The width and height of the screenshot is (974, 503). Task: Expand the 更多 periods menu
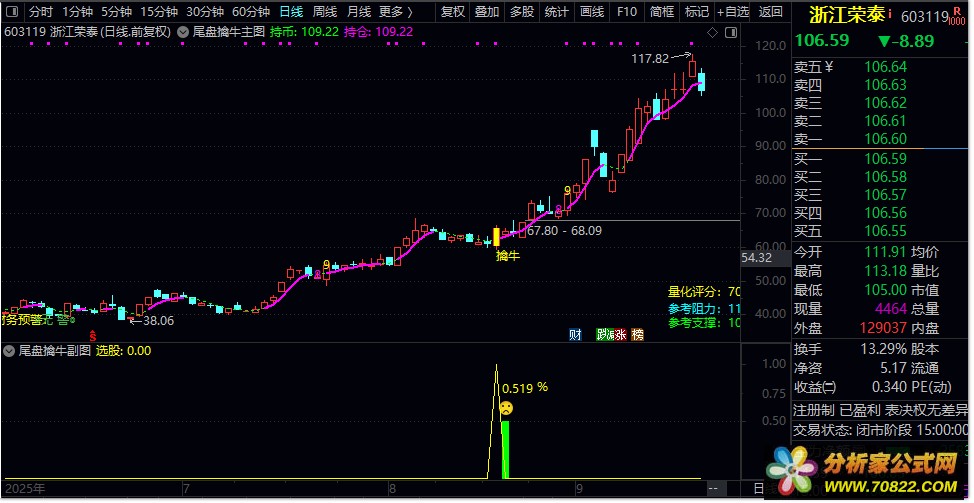coord(396,11)
